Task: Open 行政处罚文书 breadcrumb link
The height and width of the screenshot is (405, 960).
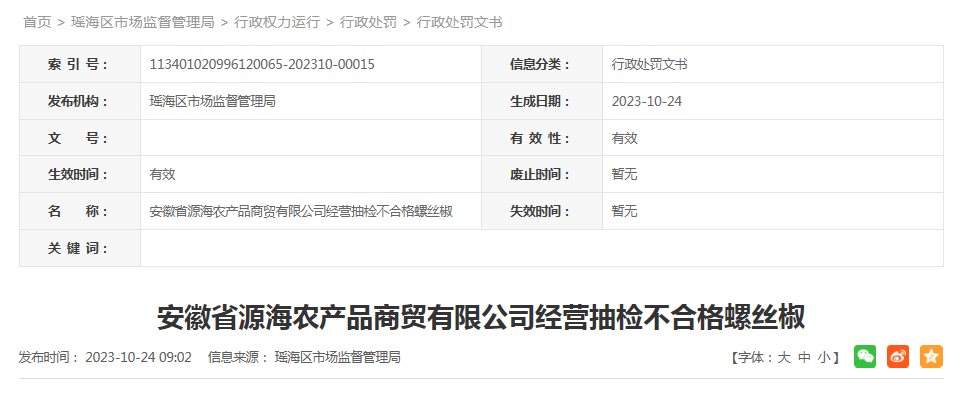Action: (x=459, y=23)
